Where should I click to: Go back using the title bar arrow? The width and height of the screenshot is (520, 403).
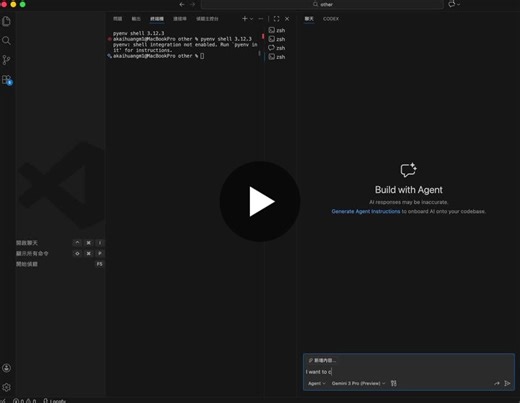182,4
